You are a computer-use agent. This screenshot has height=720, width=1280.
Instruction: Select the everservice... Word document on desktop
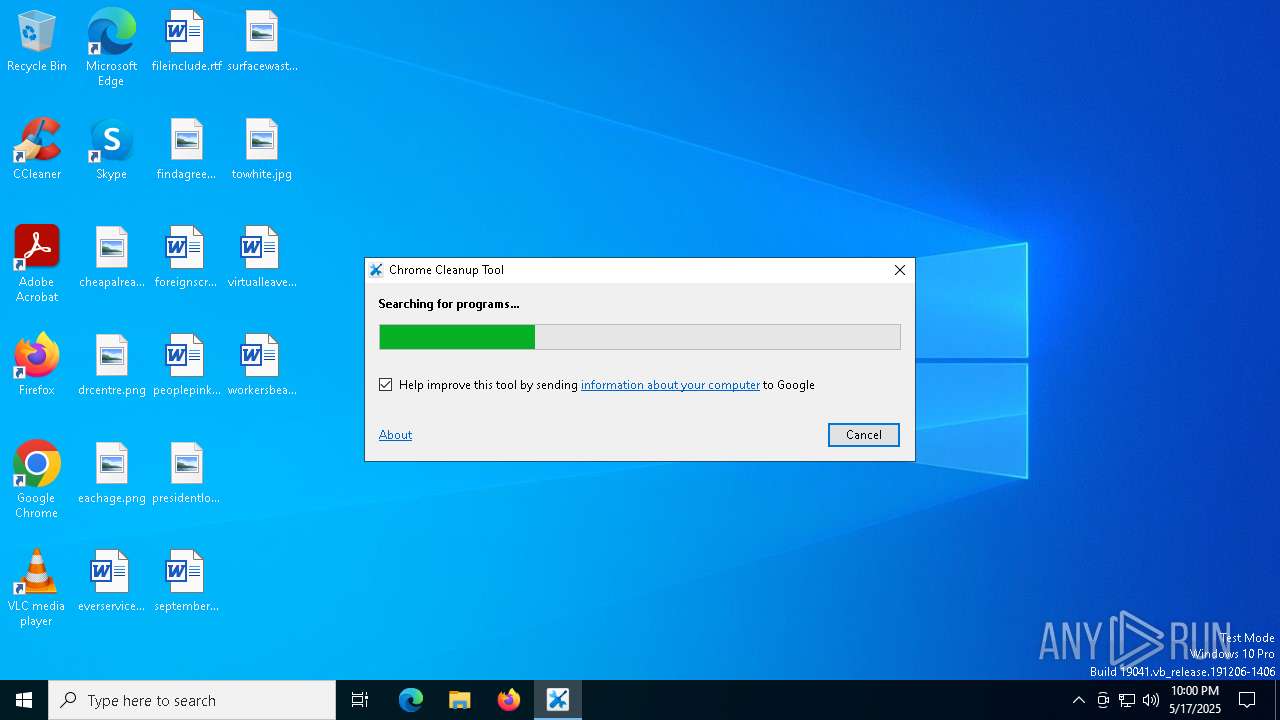(111, 581)
